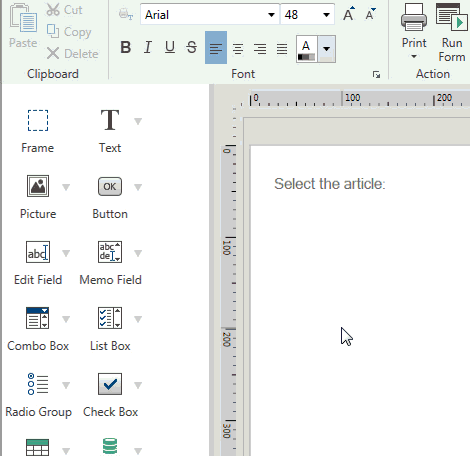Align text center
470x456 pixels.
pyautogui.click(x=238, y=49)
